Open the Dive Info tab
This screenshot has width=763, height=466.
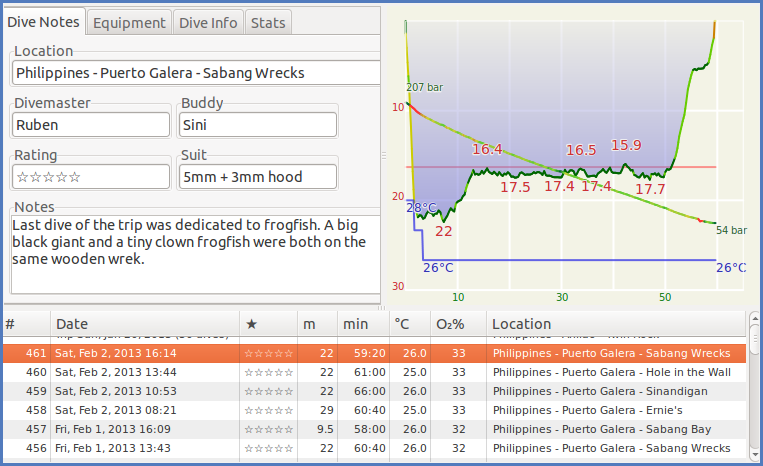pyautogui.click(x=208, y=22)
